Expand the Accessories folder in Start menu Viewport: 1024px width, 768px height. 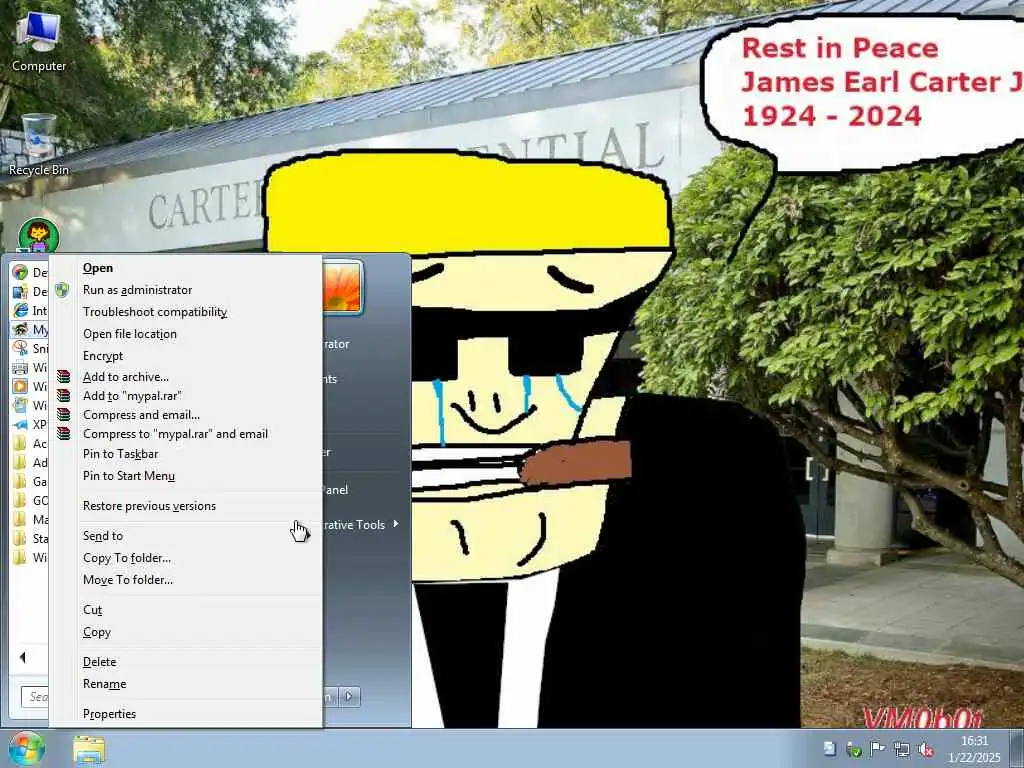click(30, 443)
